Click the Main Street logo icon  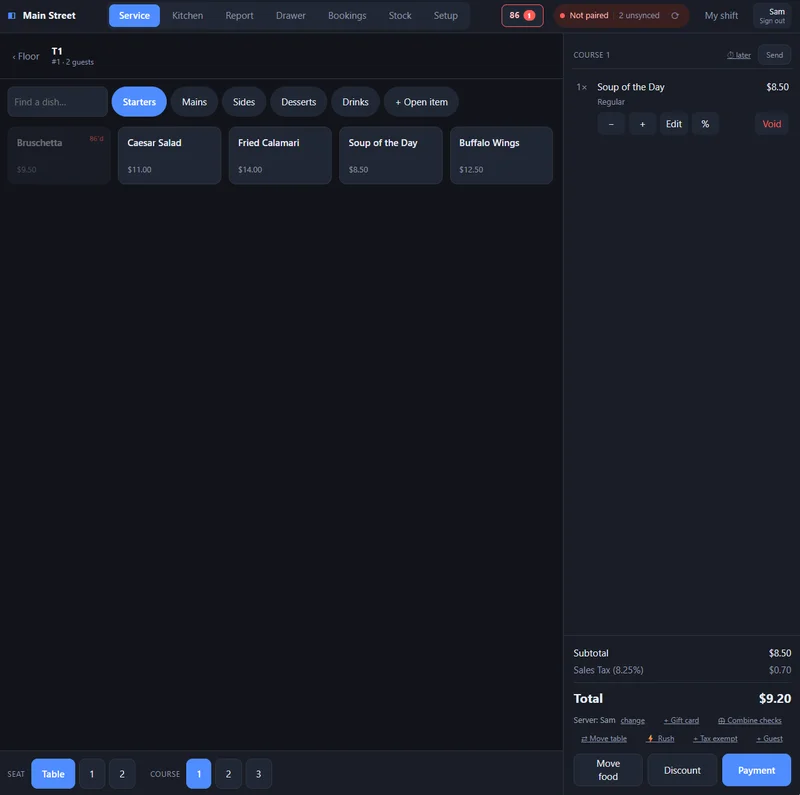pos(12,16)
